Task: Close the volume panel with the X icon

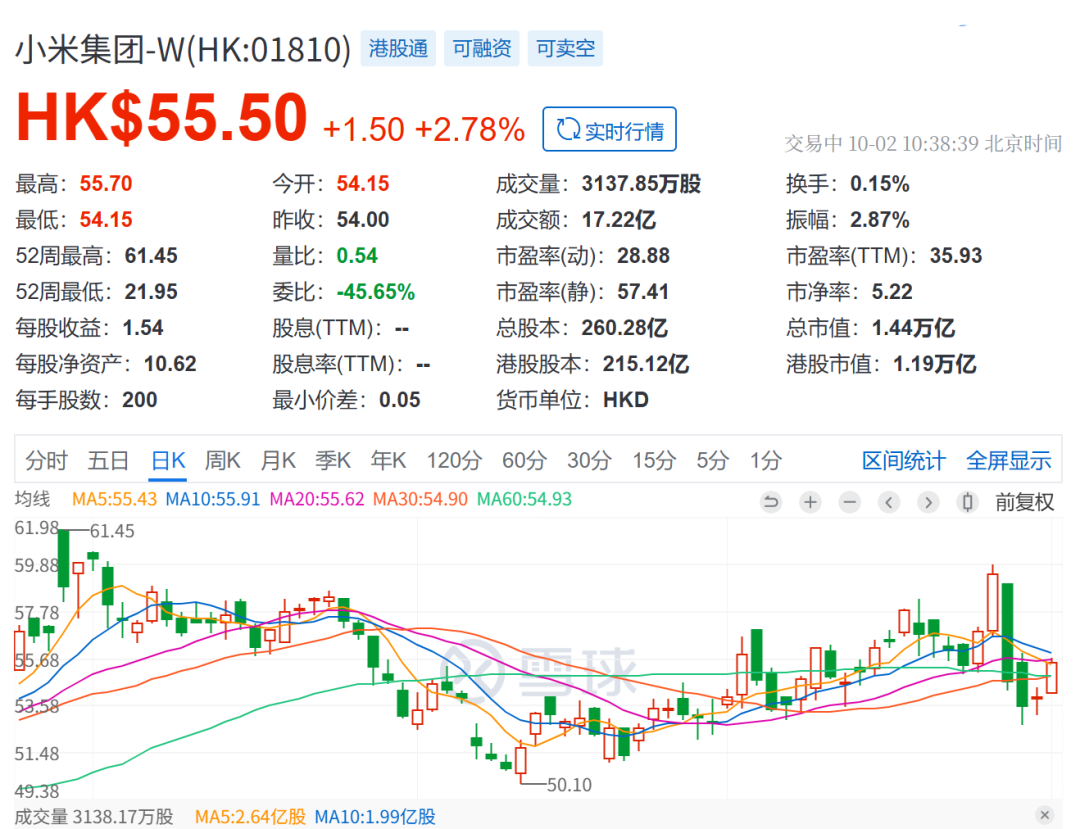Action: click(1045, 815)
